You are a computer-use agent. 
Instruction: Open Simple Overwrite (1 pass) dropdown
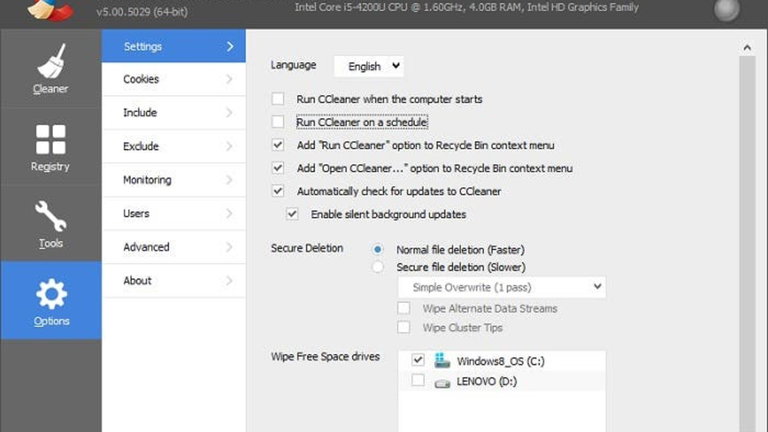pyautogui.click(x=502, y=288)
